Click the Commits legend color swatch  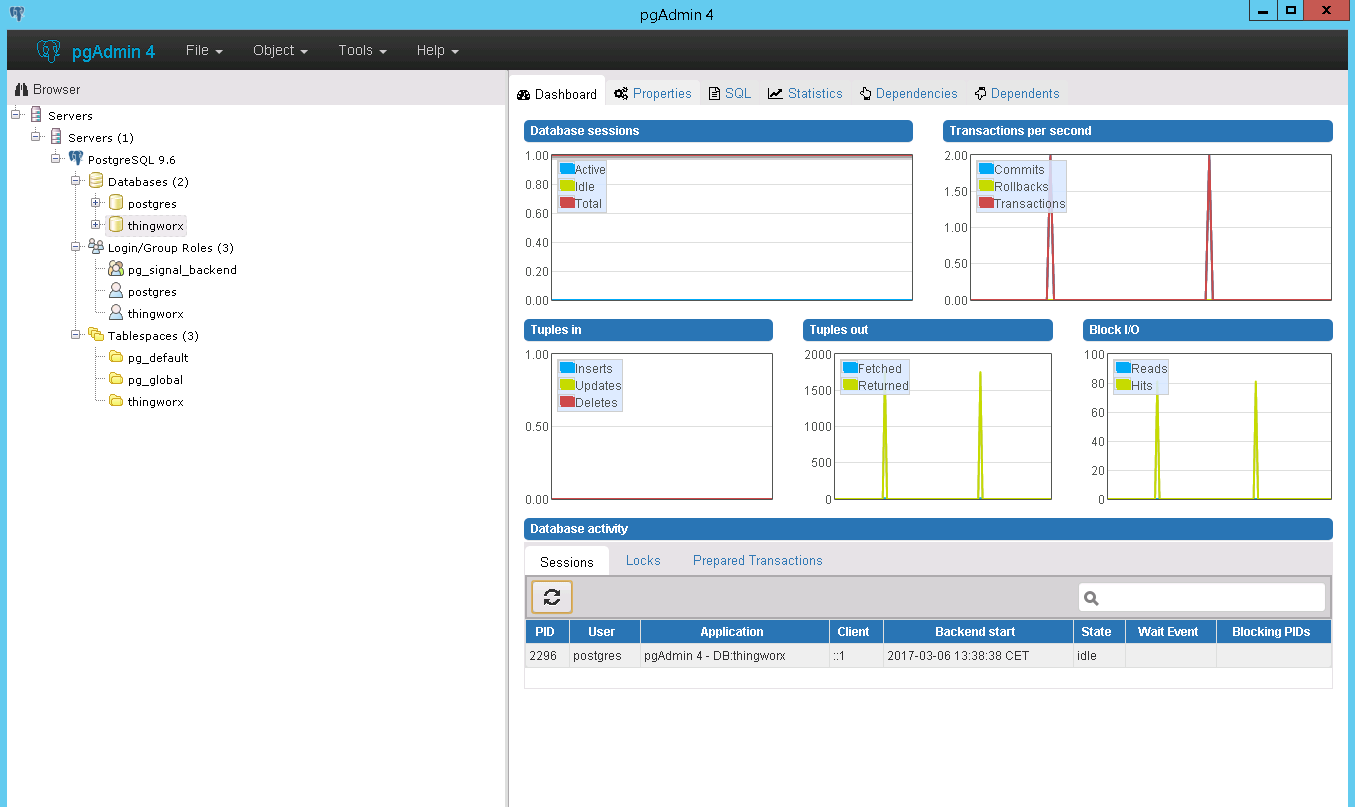click(x=986, y=169)
